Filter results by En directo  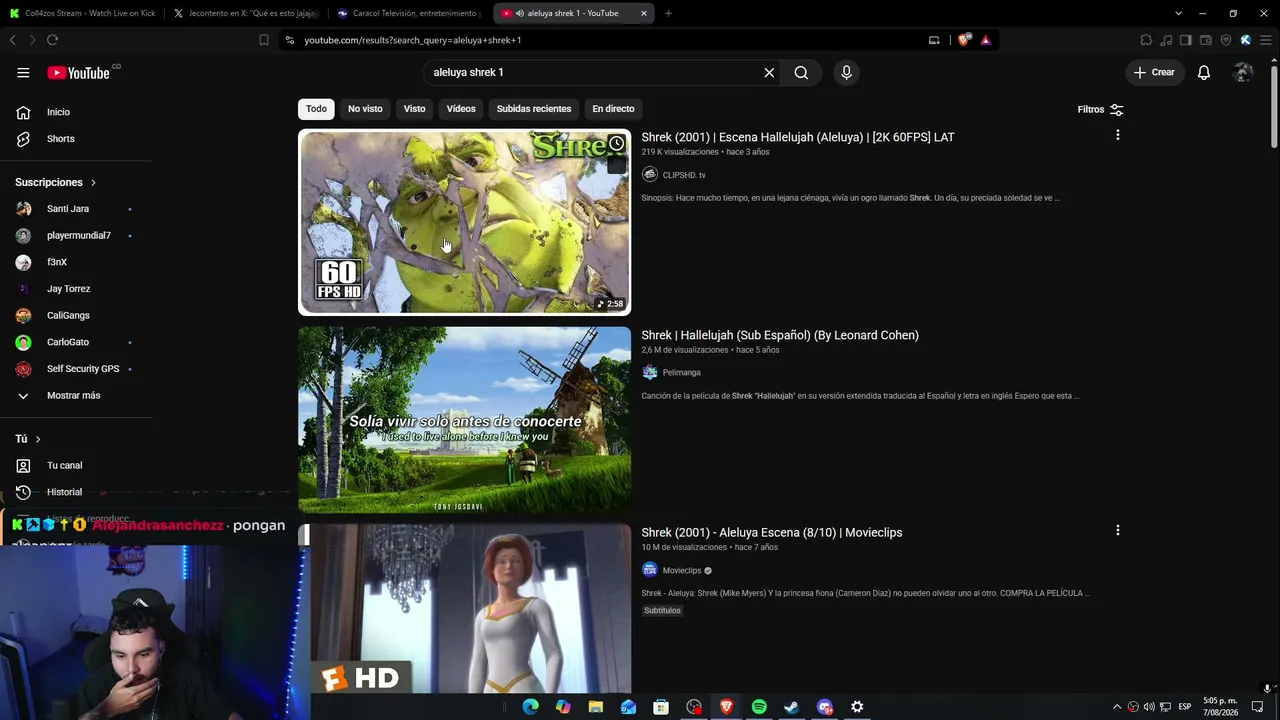(x=613, y=109)
